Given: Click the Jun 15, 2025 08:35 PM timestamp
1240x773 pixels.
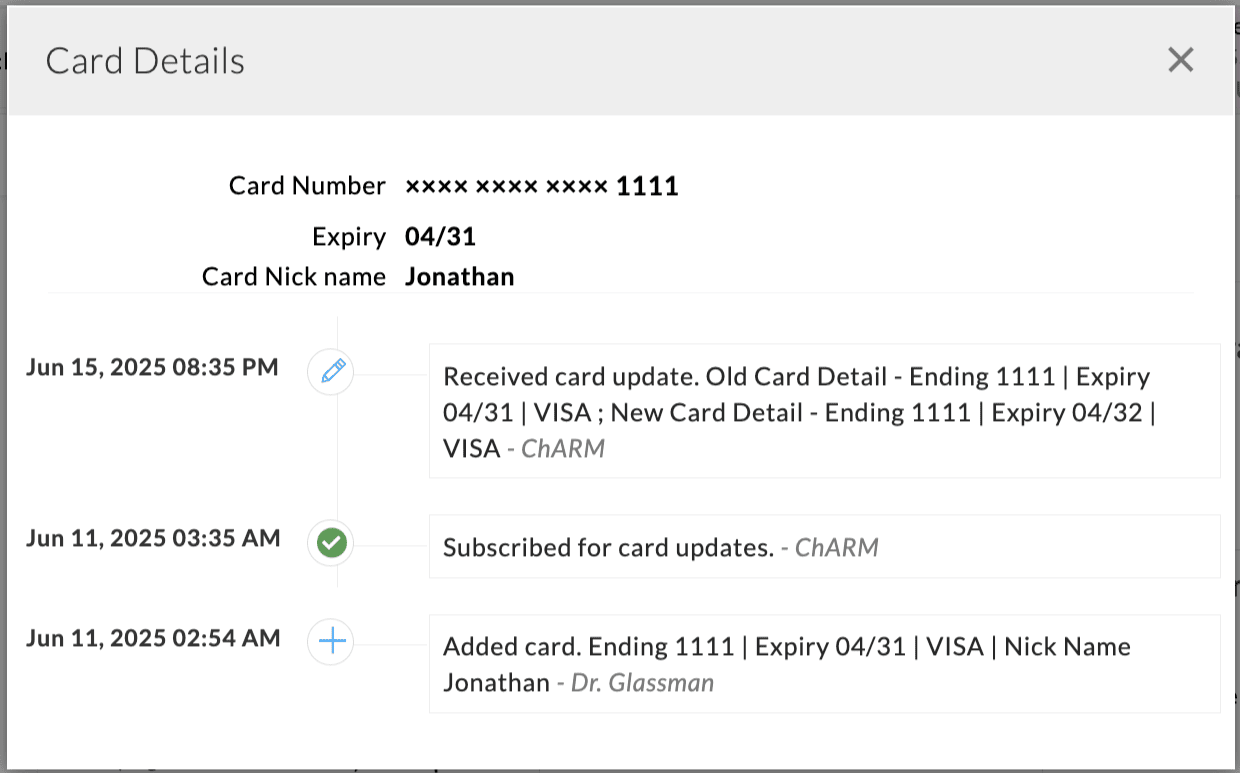Looking at the screenshot, I should (152, 367).
